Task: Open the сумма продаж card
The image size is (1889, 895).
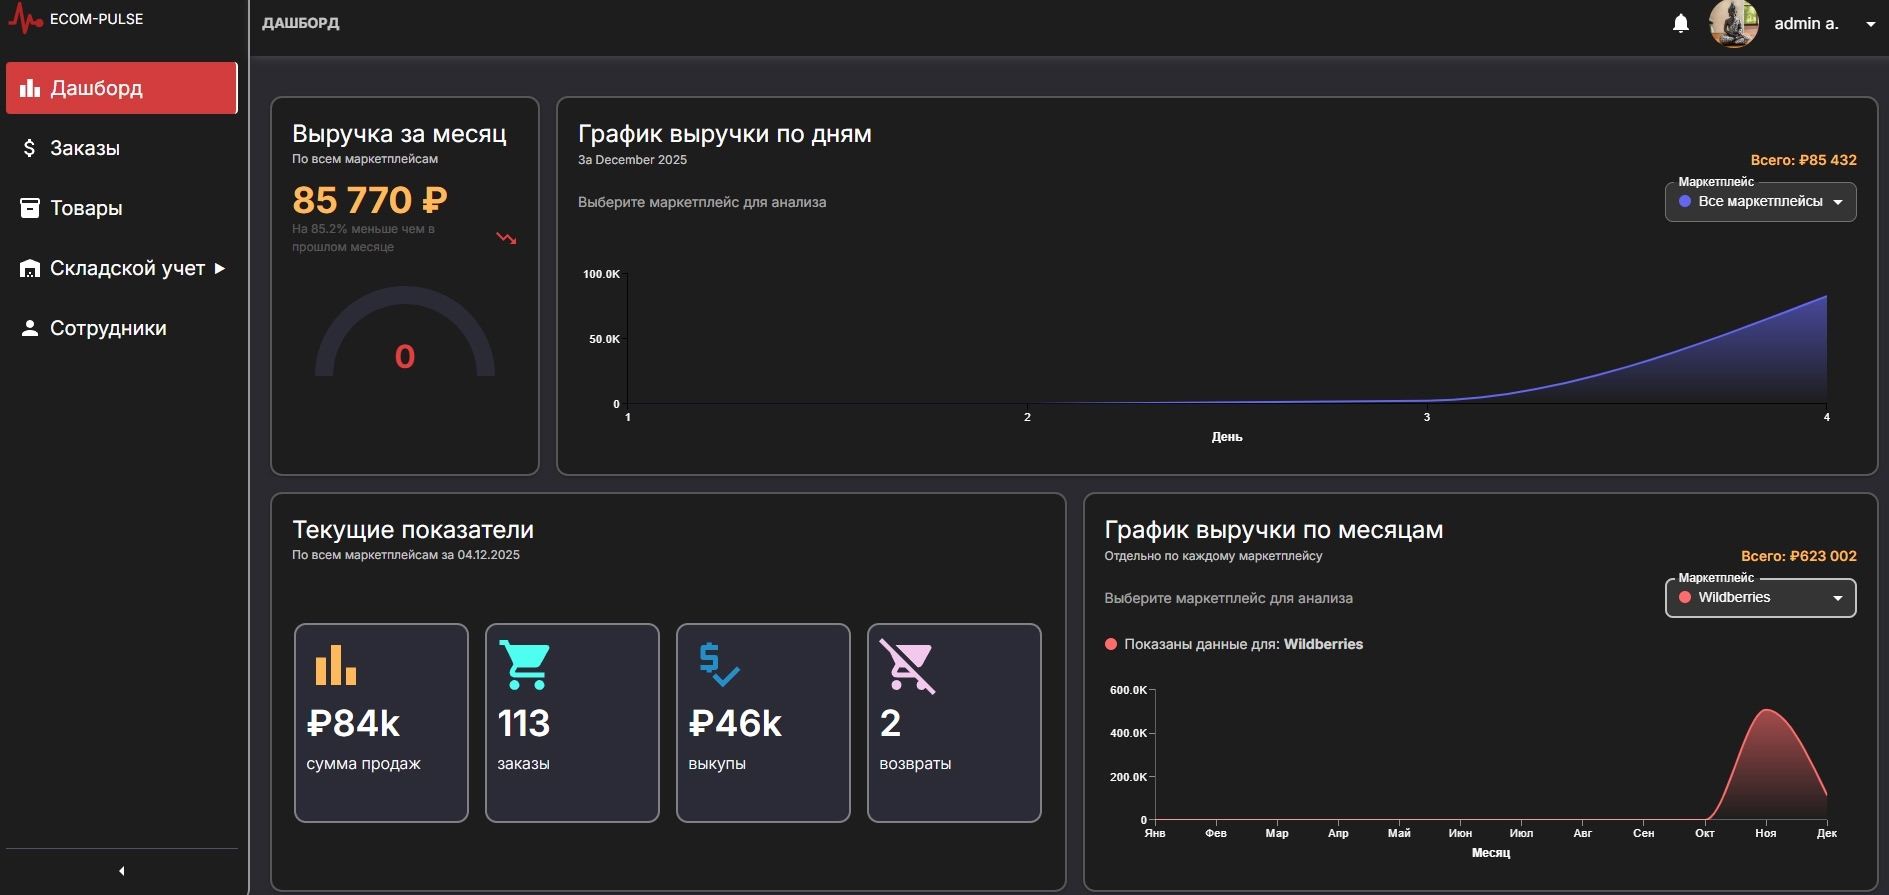Action: (x=381, y=723)
